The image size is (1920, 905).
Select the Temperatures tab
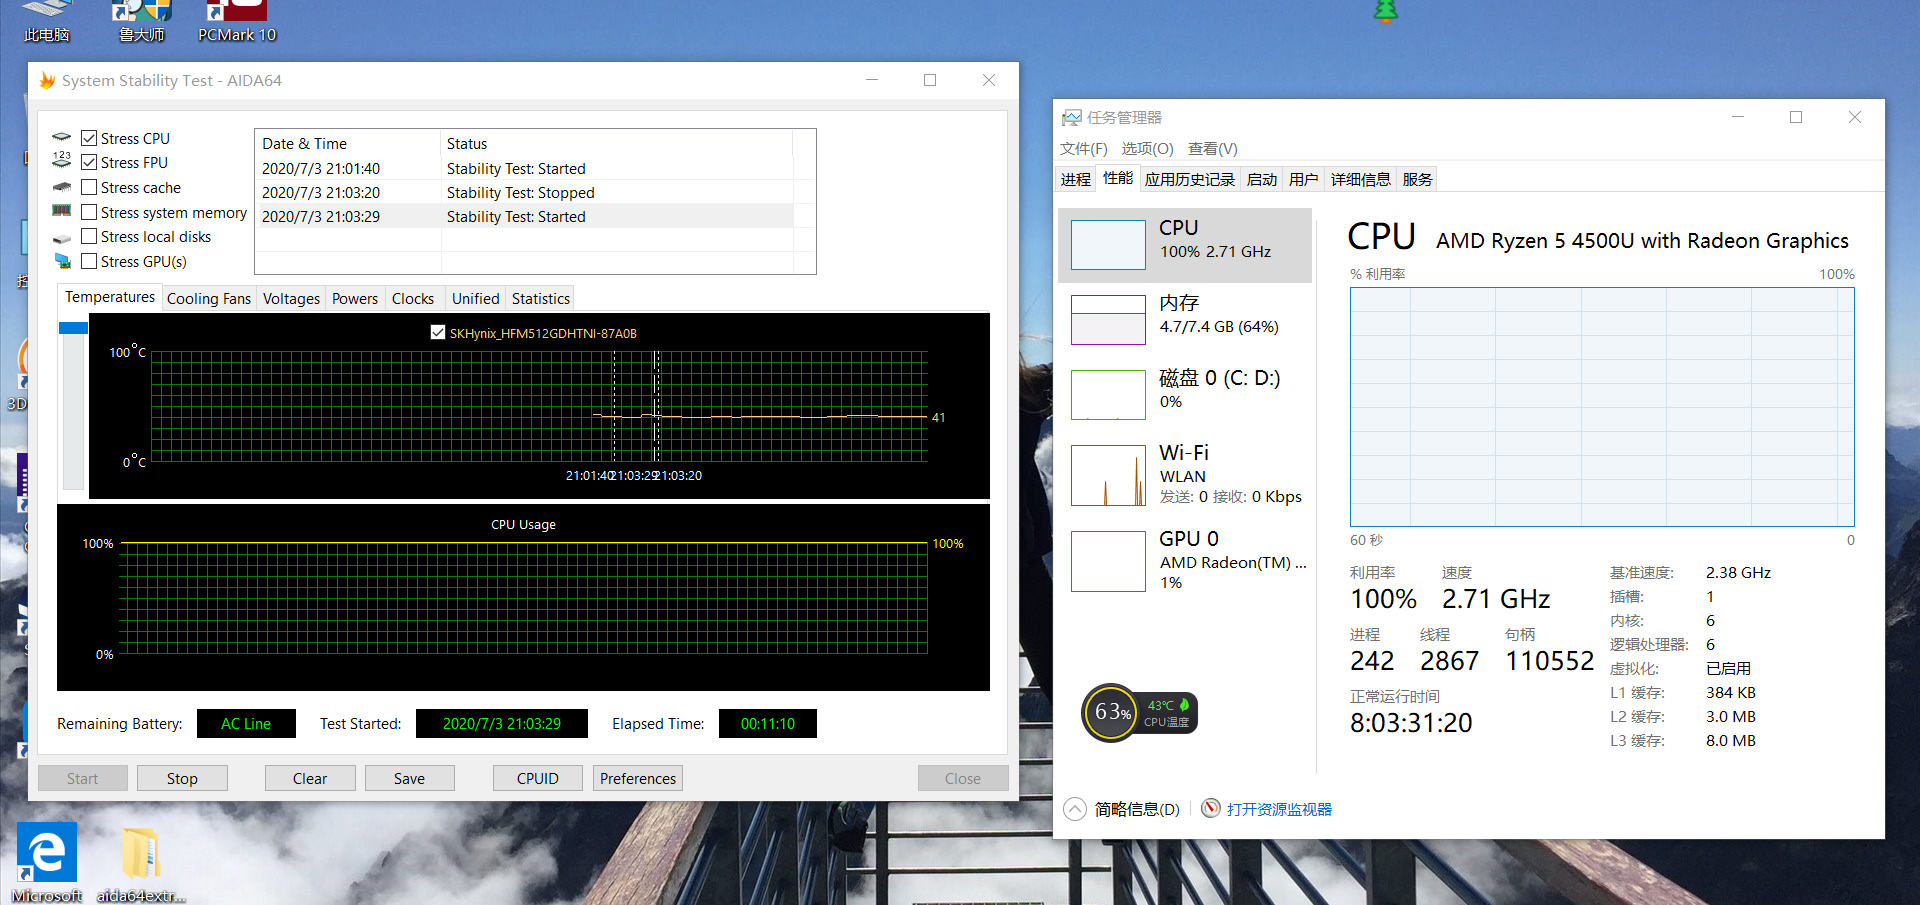point(110,297)
